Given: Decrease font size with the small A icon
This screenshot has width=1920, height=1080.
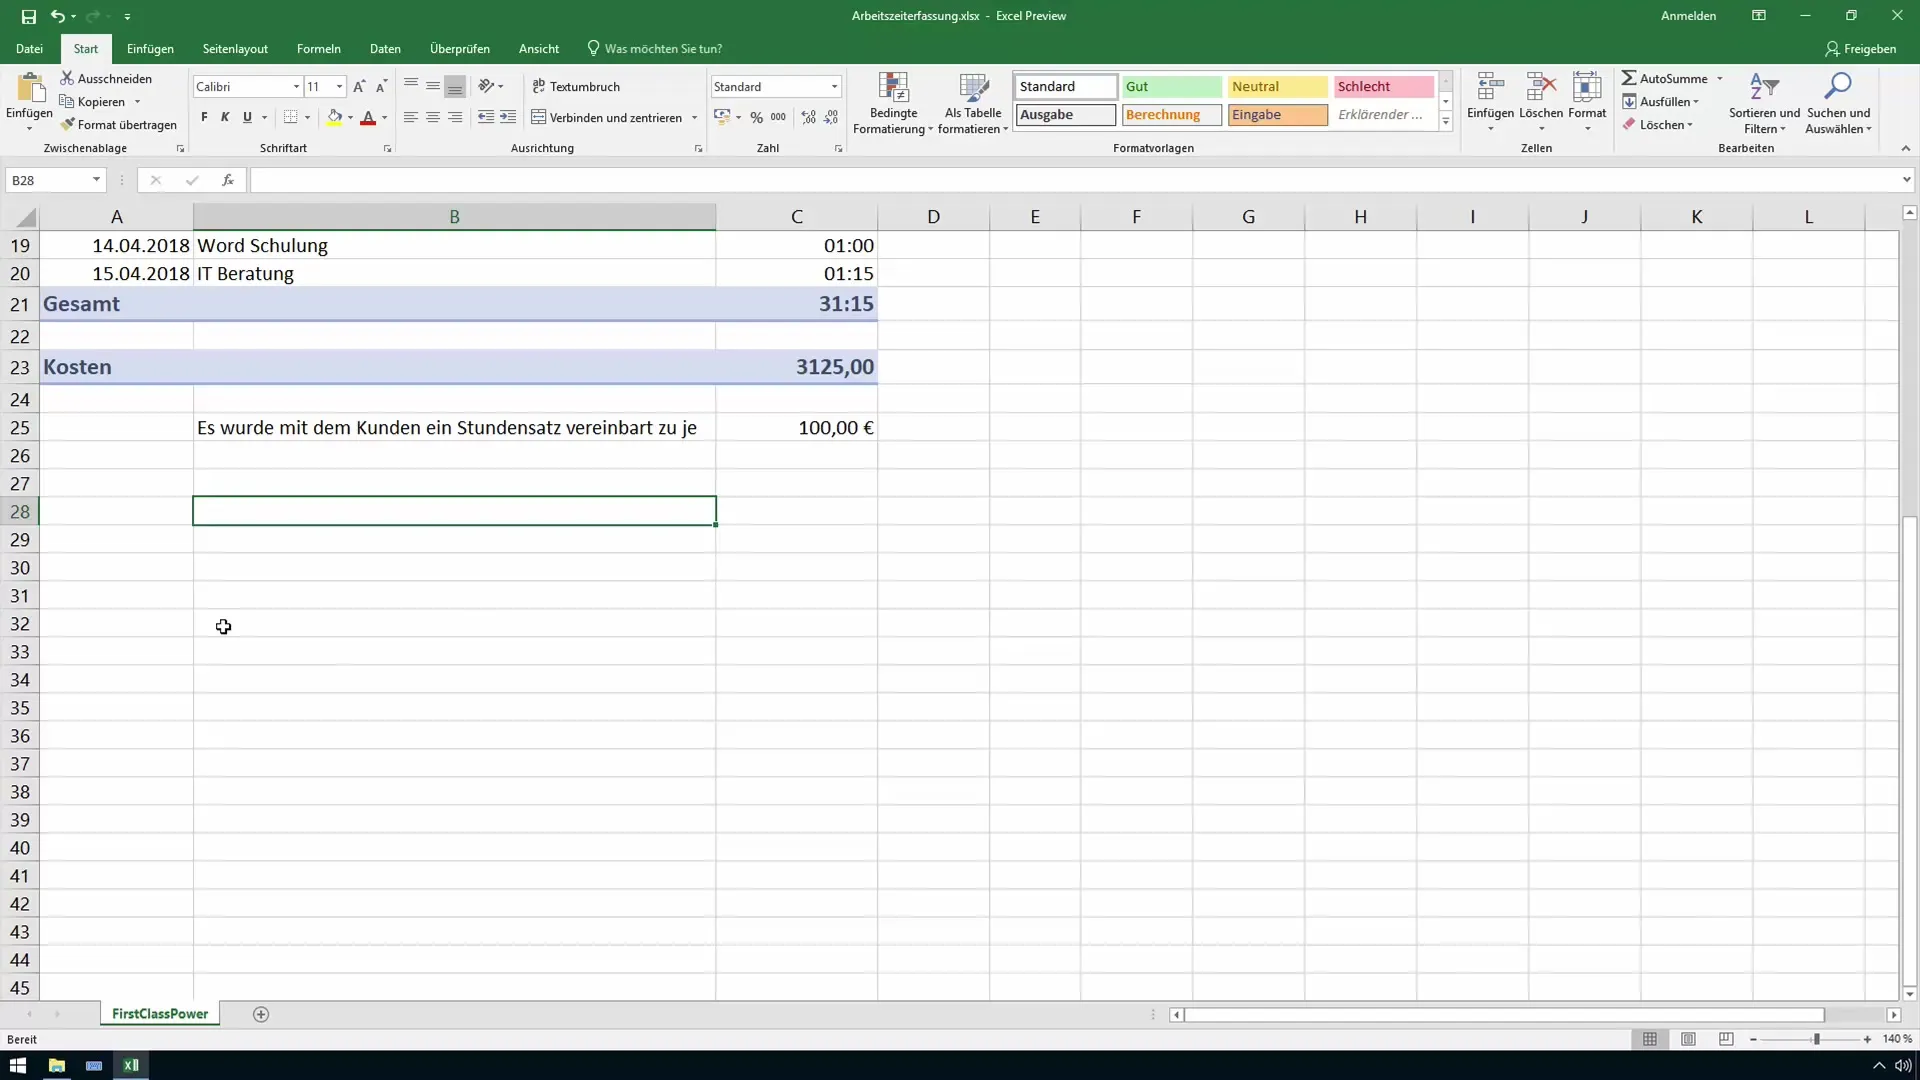Looking at the screenshot, I should coord(381,87).
